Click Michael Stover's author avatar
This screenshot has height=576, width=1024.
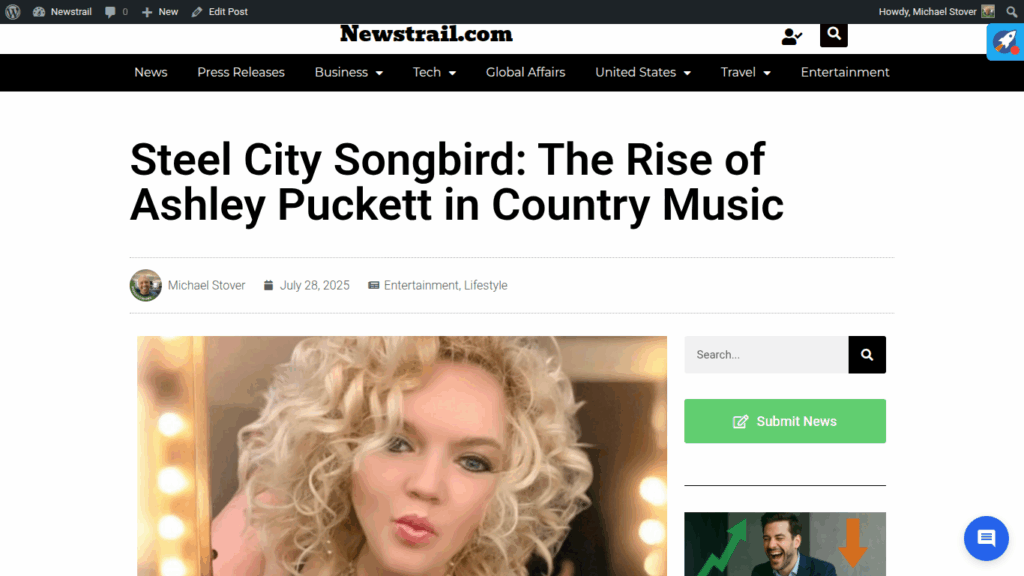[x=146, y=285]
